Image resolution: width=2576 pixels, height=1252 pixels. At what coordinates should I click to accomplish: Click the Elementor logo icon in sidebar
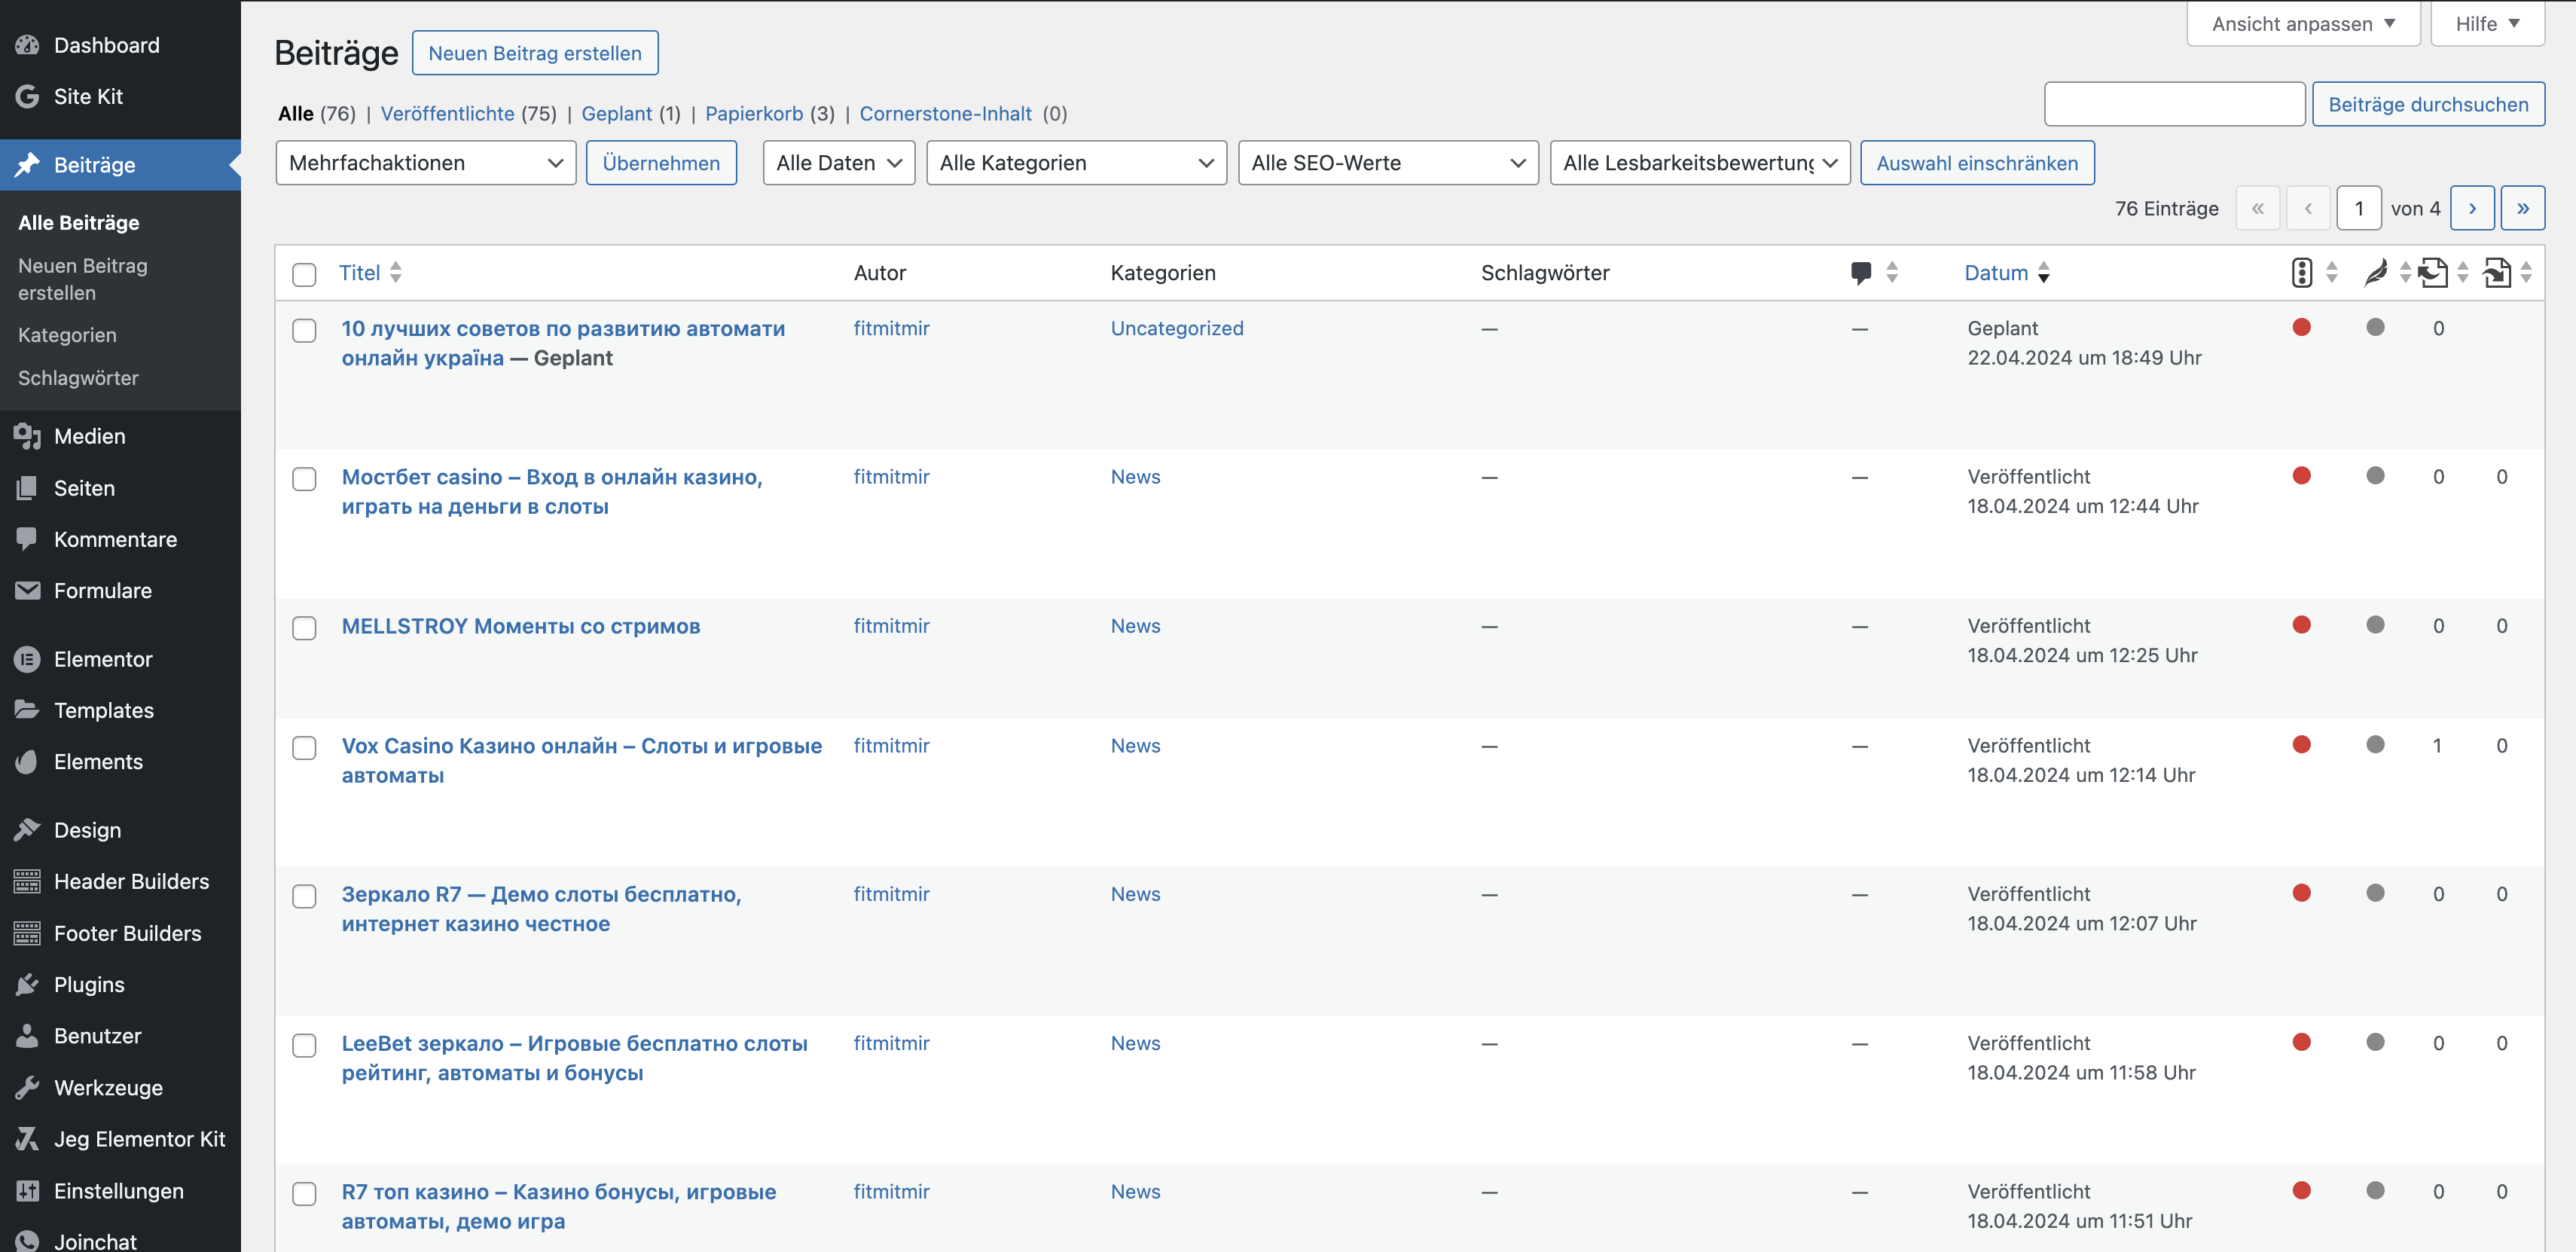pos(27,659)
